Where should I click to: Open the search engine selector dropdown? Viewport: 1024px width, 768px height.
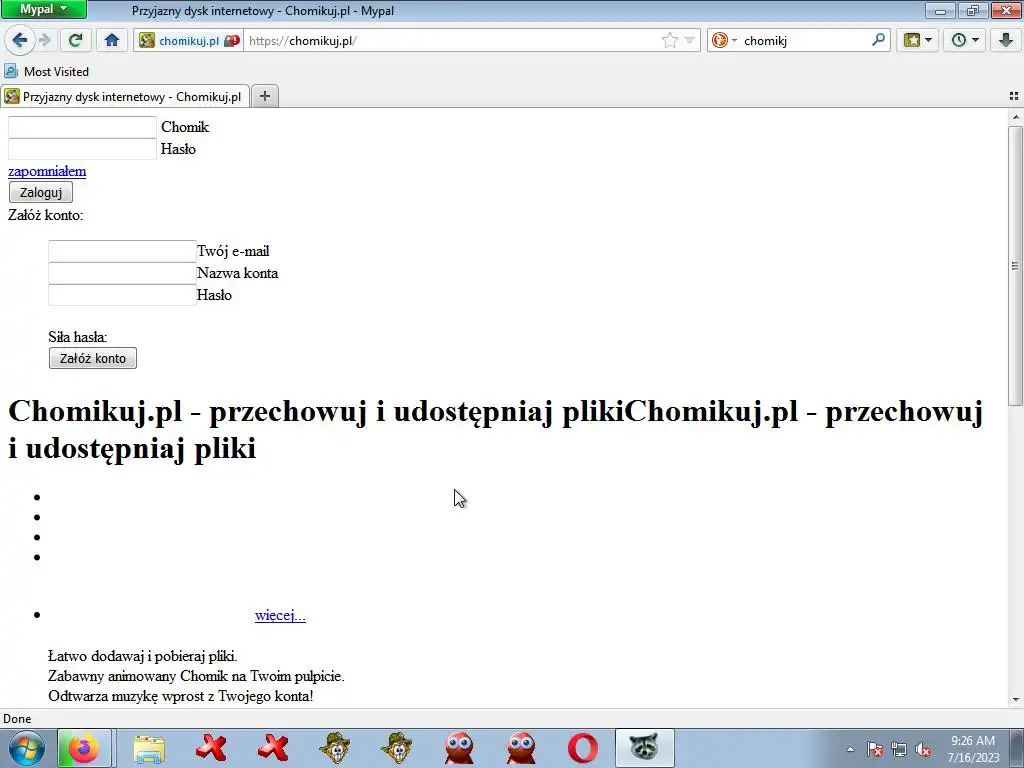[x=734, y=40]
